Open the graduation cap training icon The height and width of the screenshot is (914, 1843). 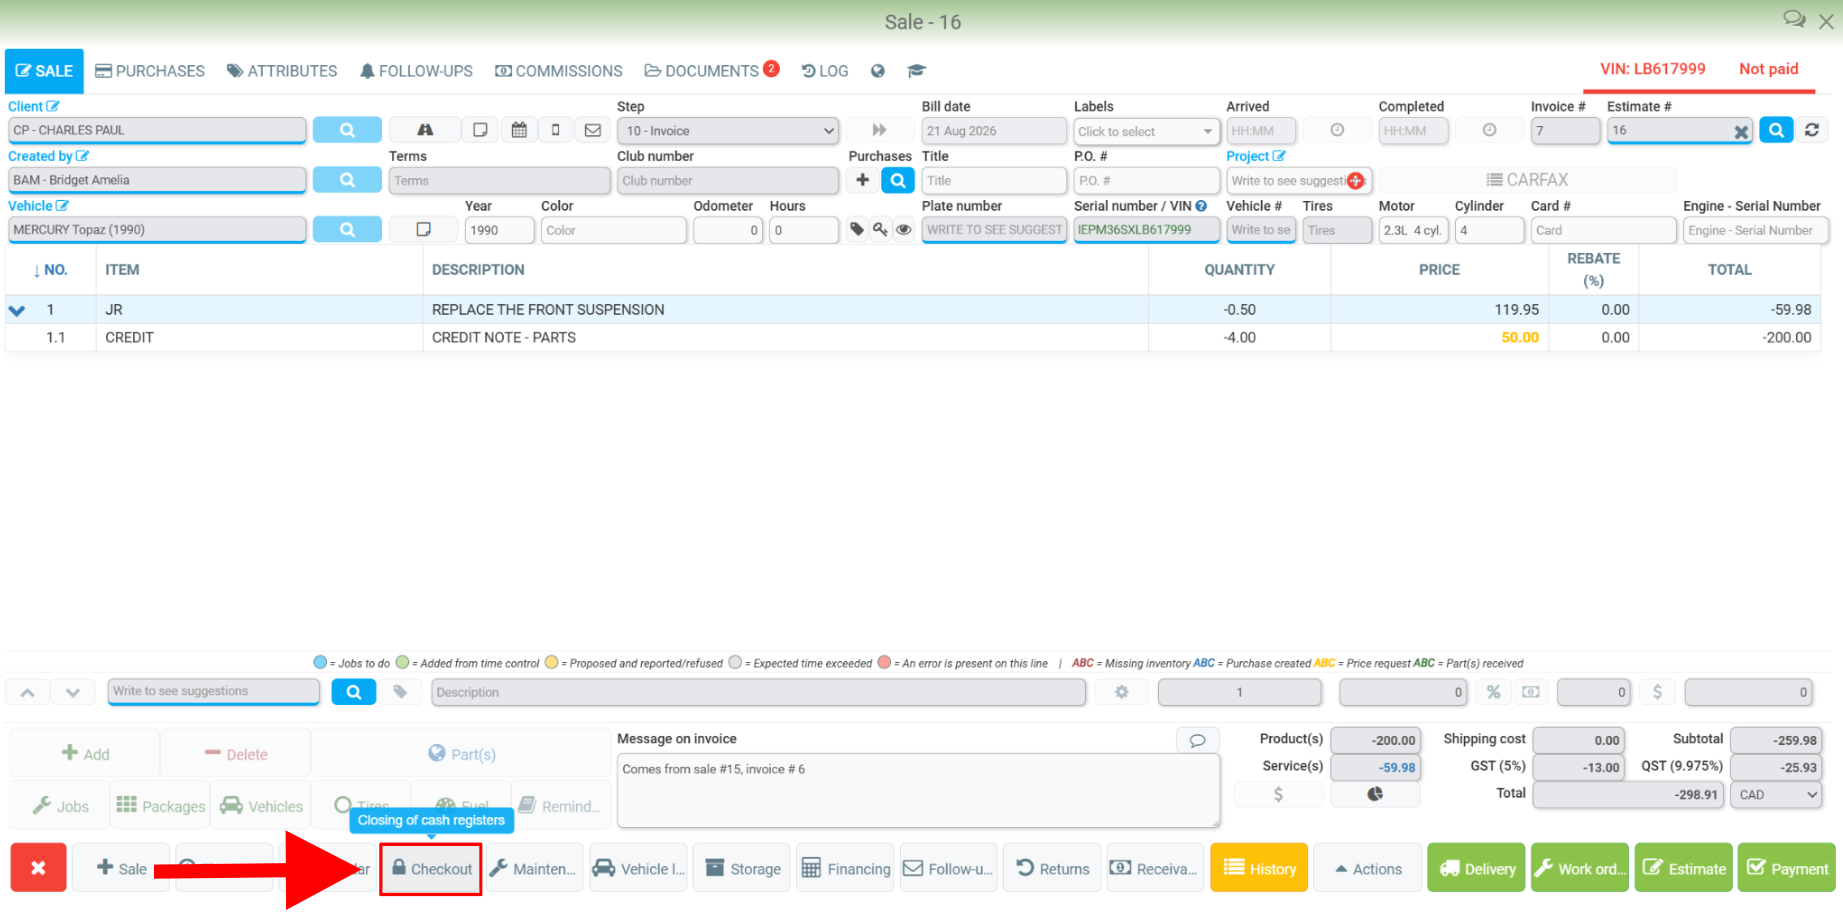coord(916,71)
